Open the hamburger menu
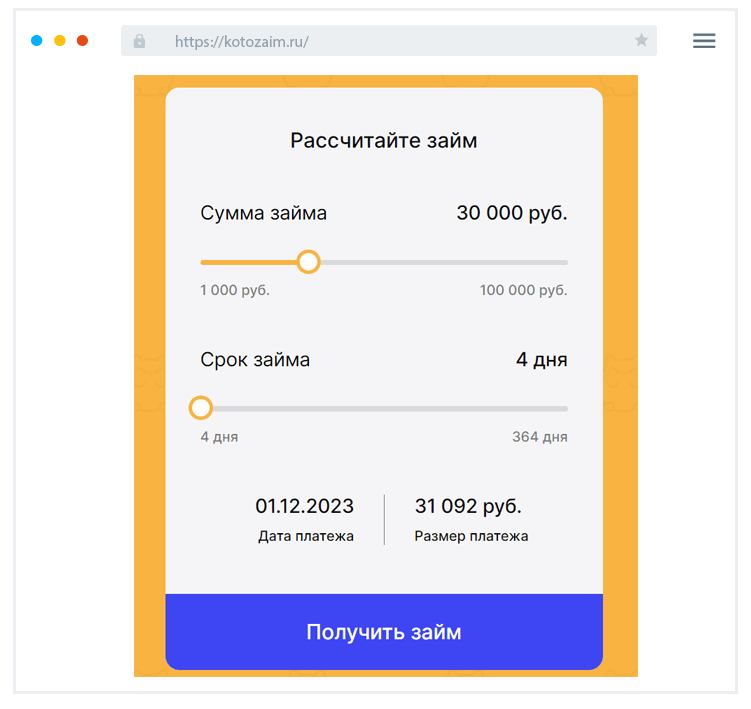This screenshot has height=709, width=751. point(704,41)
